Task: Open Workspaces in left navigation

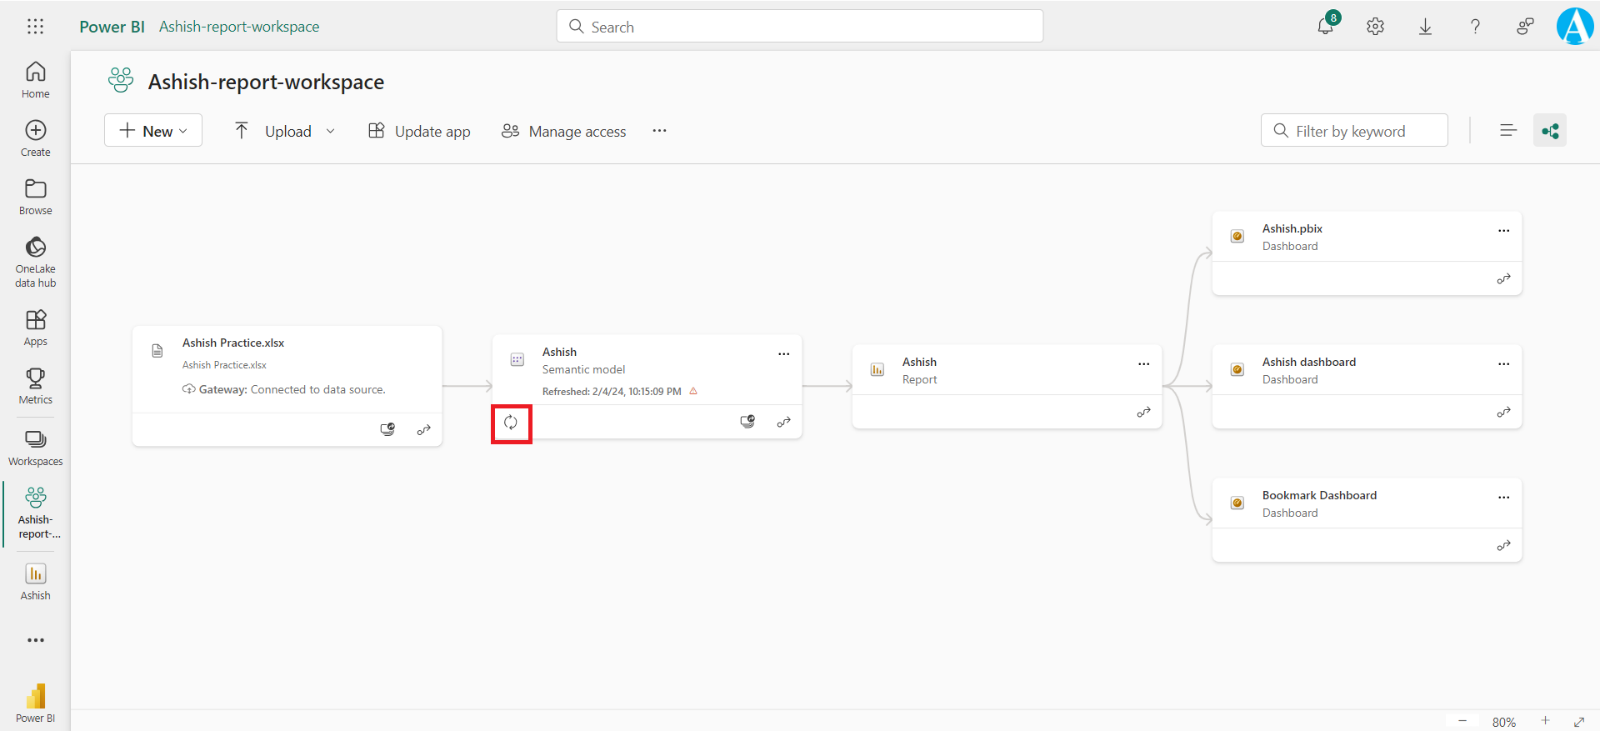Action: coord(35,447)
